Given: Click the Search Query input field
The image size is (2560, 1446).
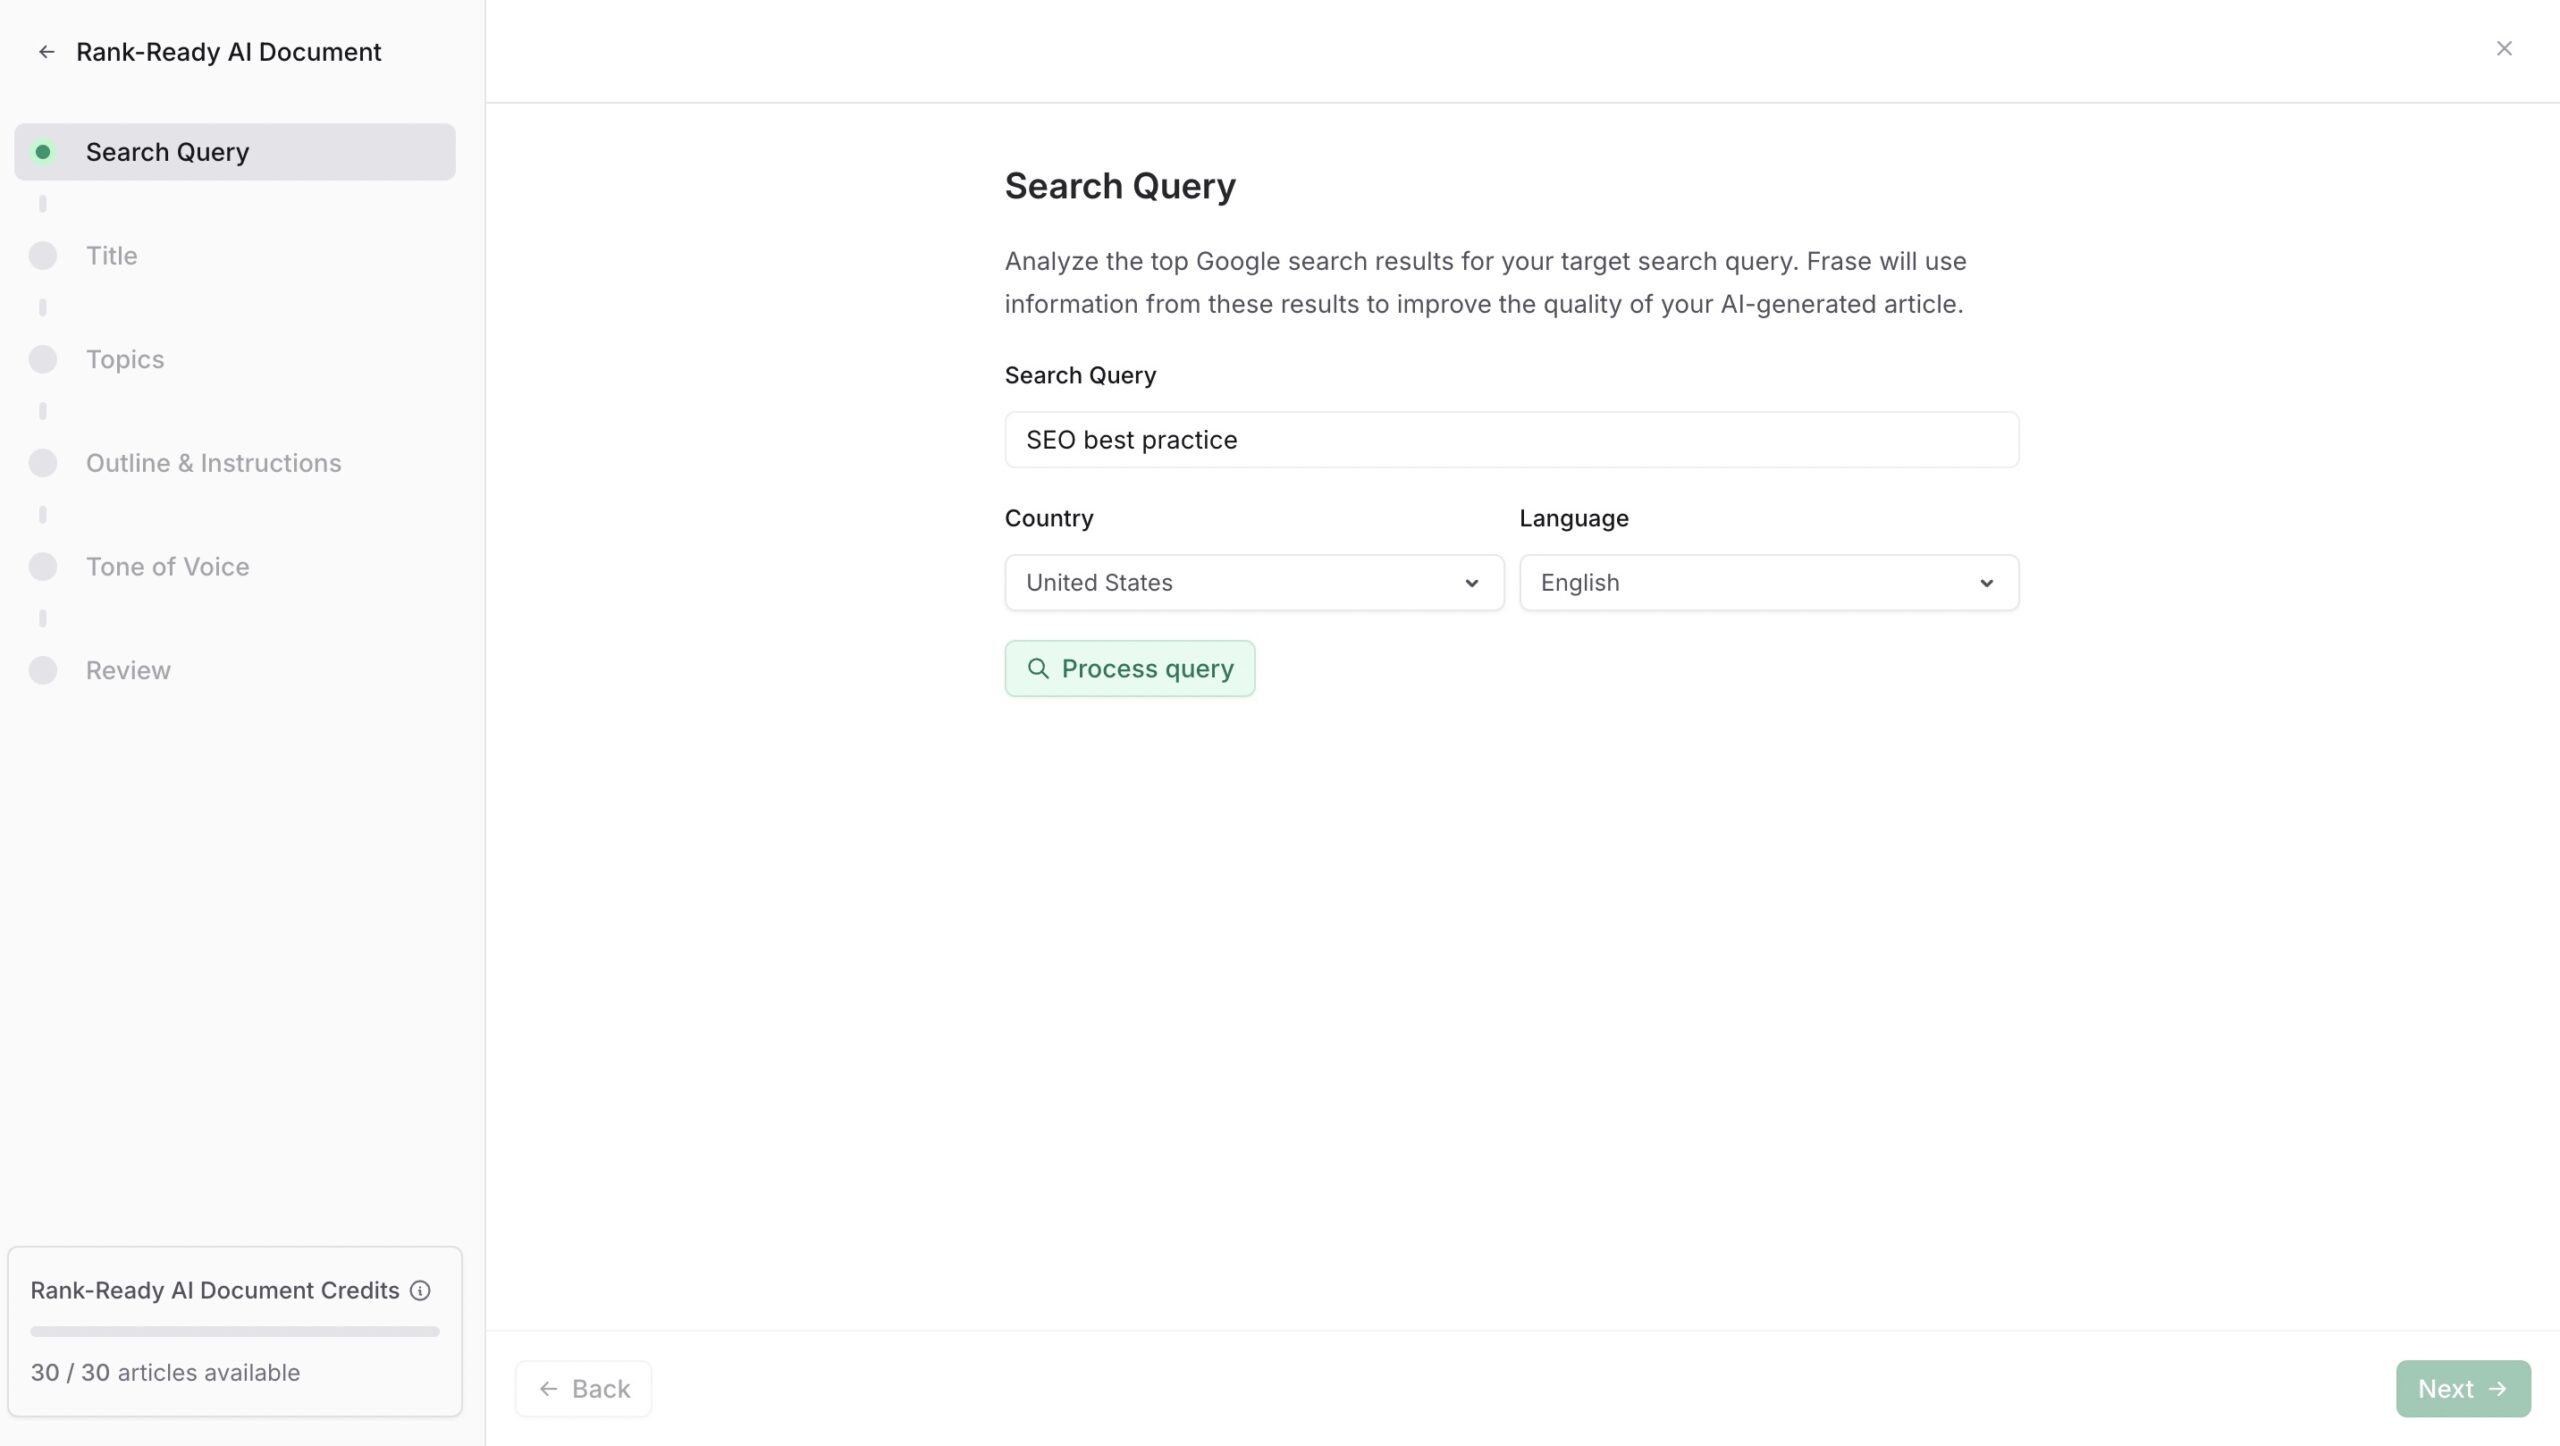Looking at the screenshot, I should pyautogui.click(x=1511, y=440).
